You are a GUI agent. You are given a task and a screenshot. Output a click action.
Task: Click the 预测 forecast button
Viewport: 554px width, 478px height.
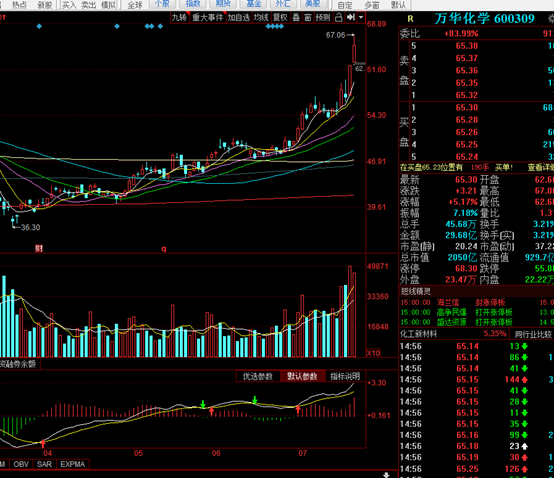click(x=323, y=17)
